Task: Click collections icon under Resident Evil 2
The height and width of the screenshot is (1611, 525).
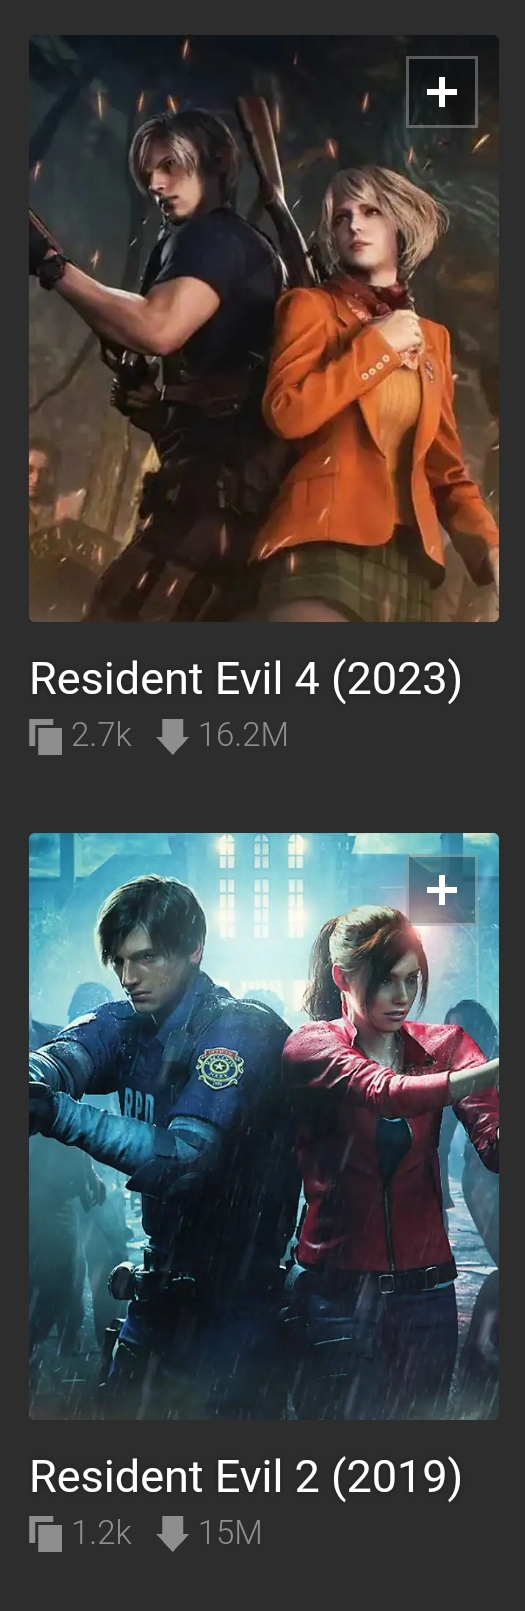Action: pyautogui.click(x=46, y=1534)
